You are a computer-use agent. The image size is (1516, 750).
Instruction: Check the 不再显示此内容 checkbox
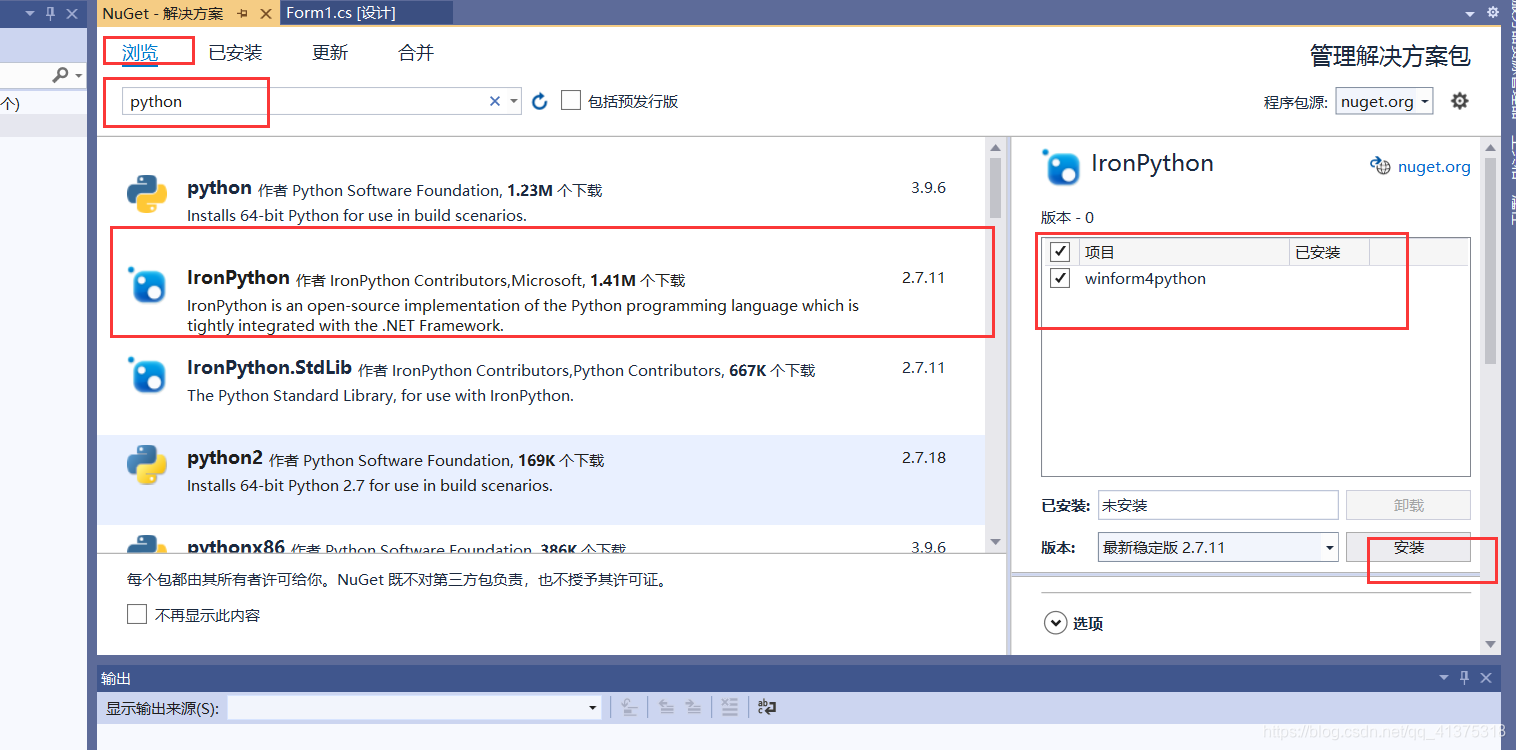pos(137,614)
